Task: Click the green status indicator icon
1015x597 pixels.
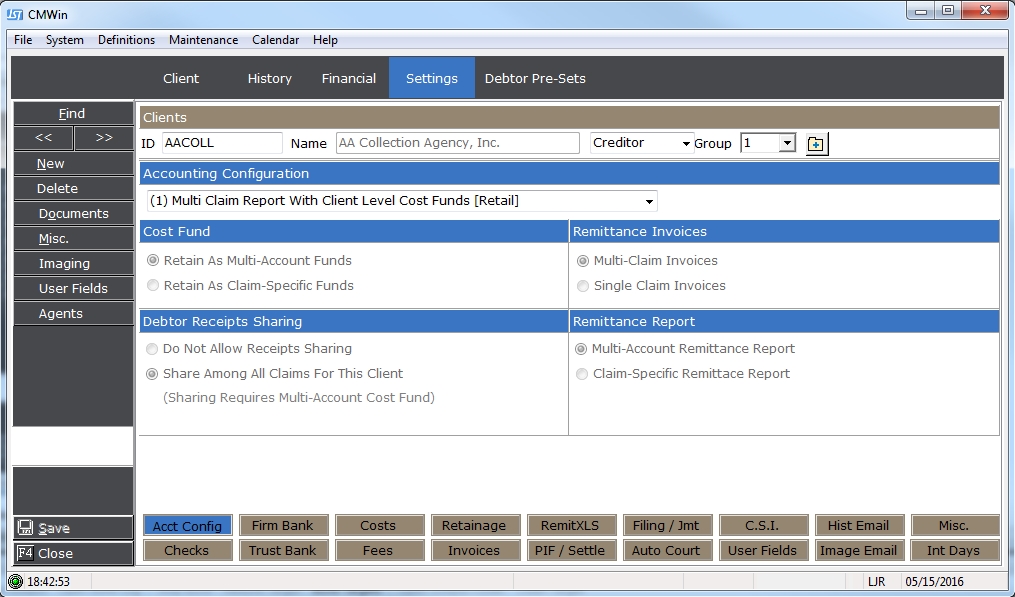Action: (15, 581)
